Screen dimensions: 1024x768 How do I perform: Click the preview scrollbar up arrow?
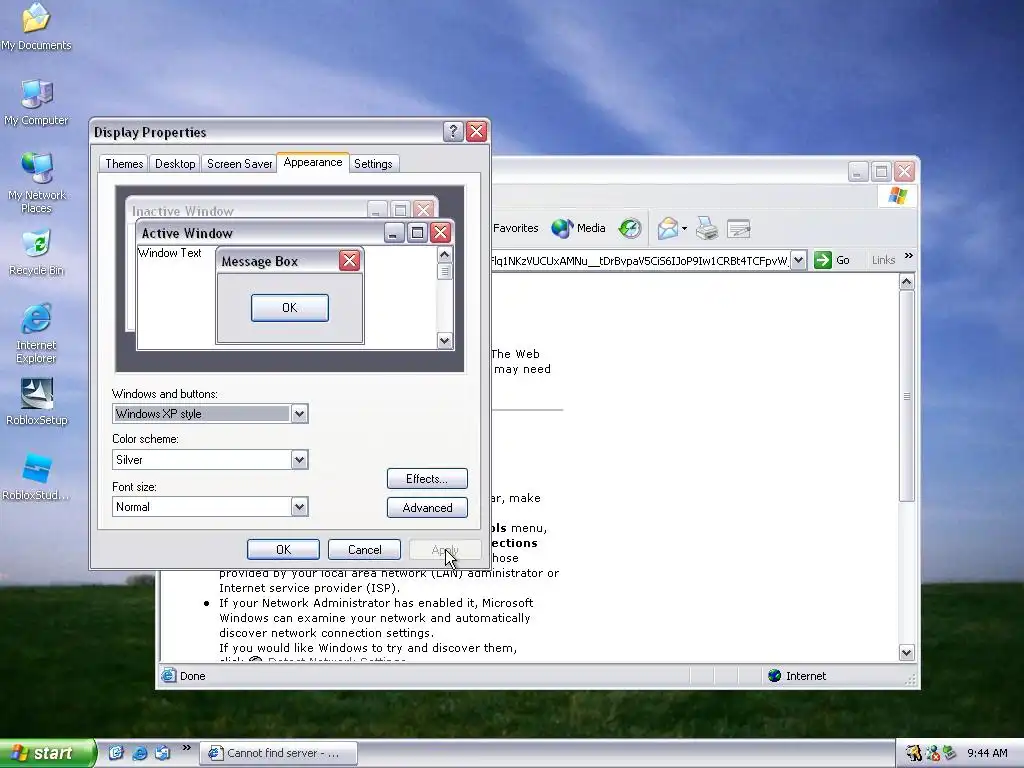pos(445,255)
